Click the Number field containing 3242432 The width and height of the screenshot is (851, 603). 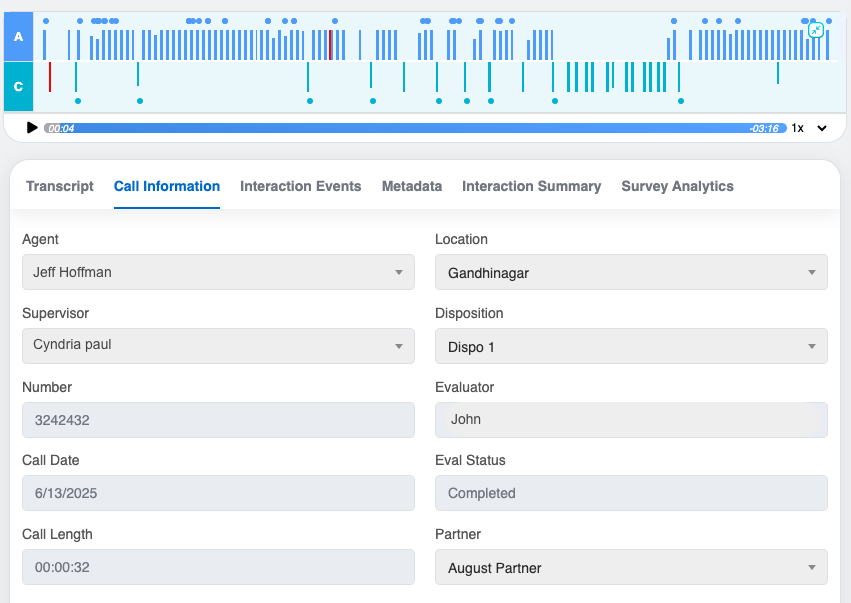click(218, 420)
